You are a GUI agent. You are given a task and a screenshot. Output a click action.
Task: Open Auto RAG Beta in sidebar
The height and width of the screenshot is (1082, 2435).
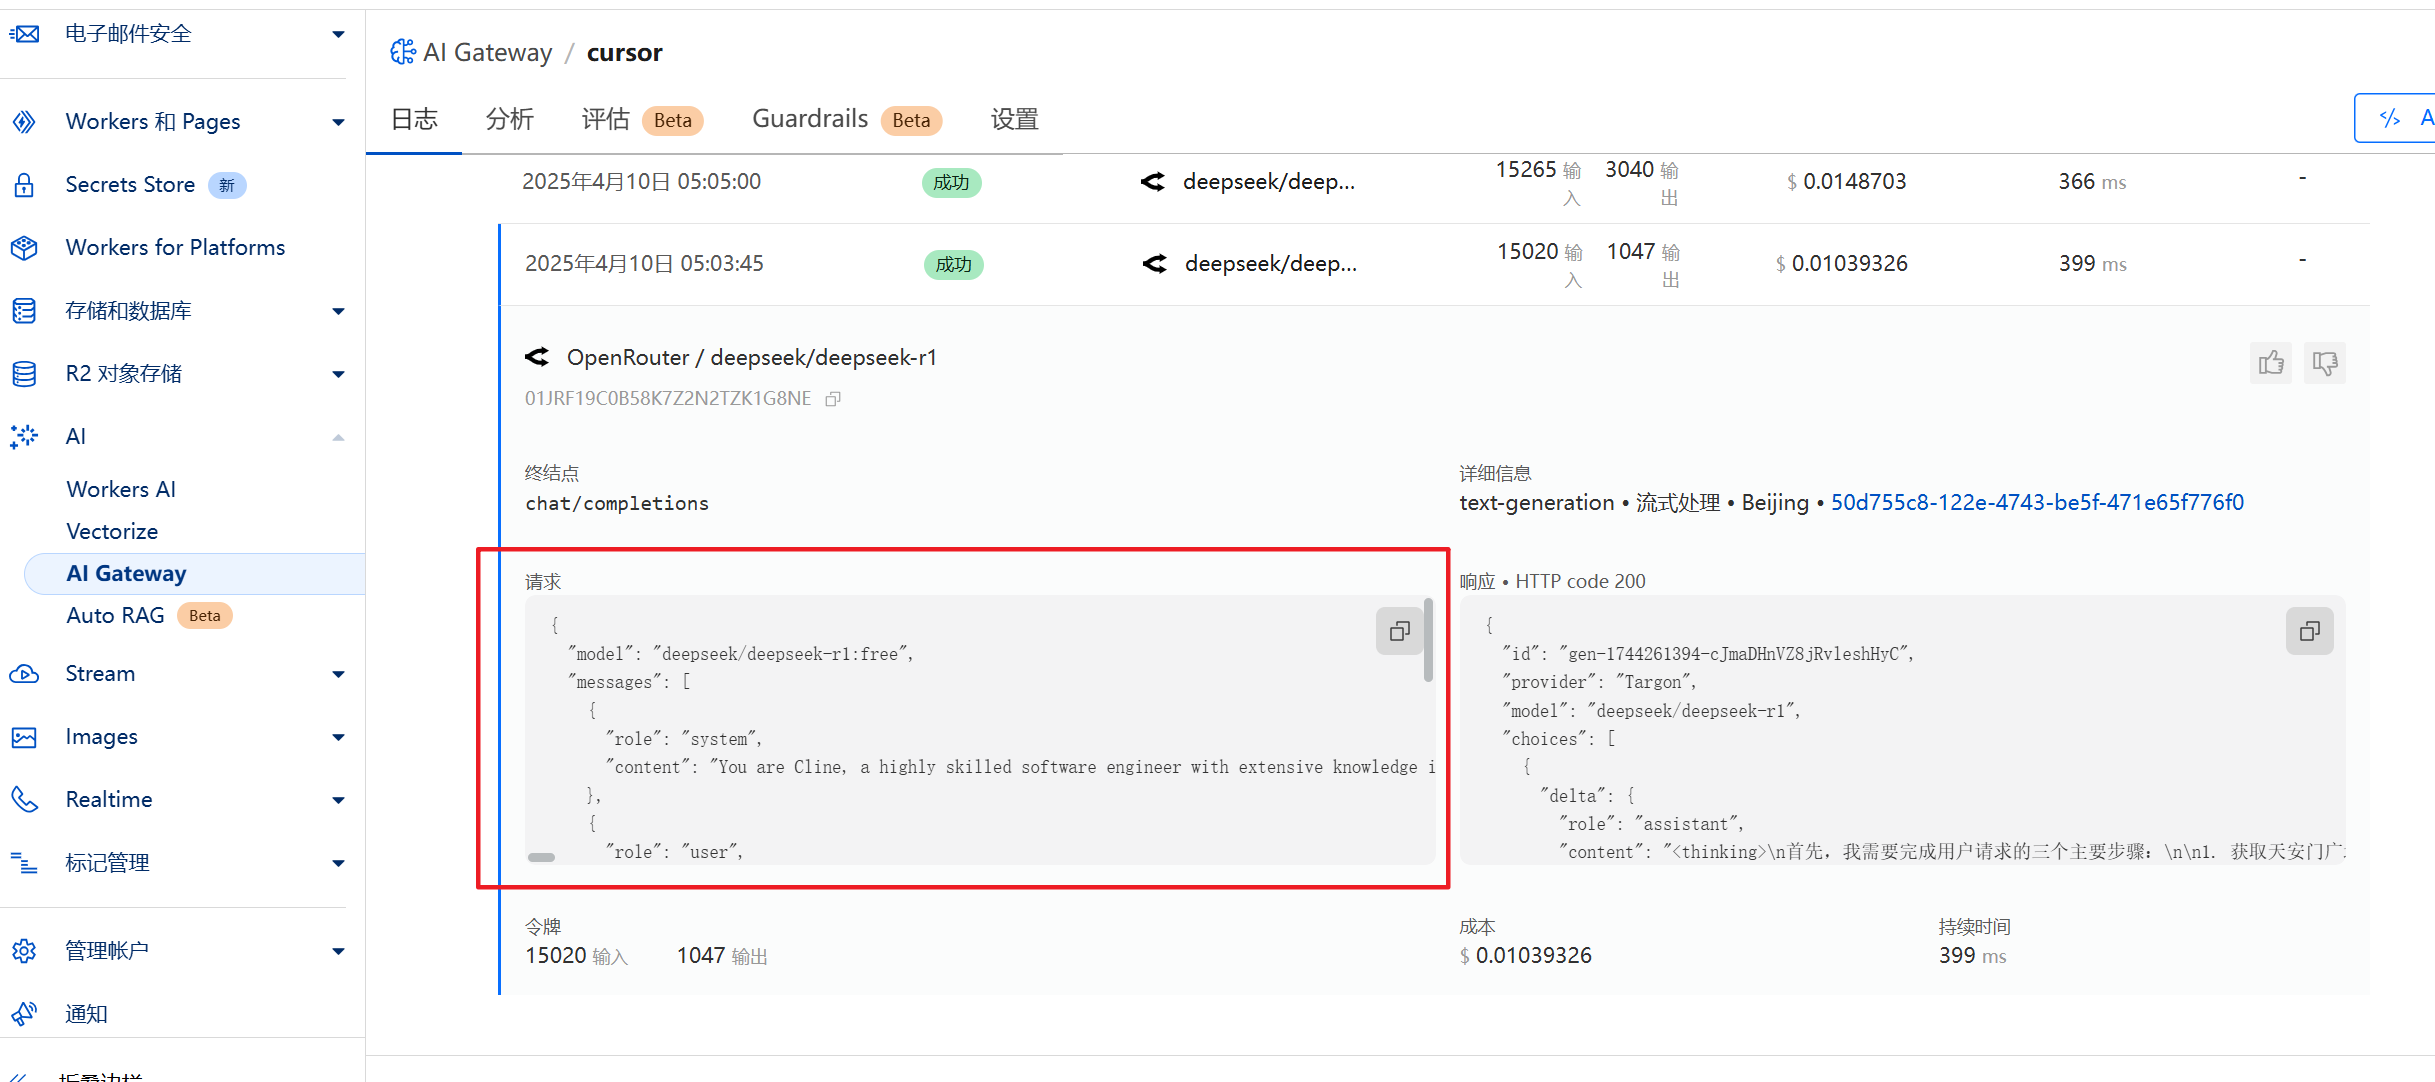pos(149,616)
